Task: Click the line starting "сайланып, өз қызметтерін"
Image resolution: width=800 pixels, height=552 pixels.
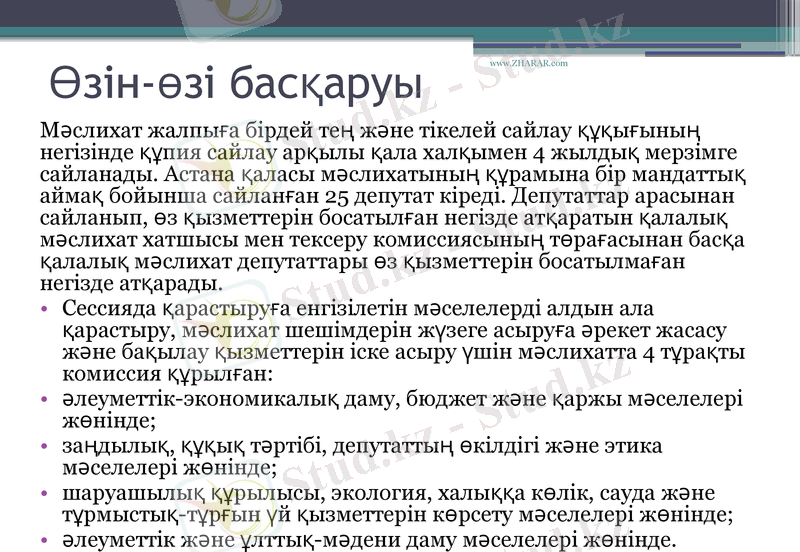Action: tap(384, 218)
